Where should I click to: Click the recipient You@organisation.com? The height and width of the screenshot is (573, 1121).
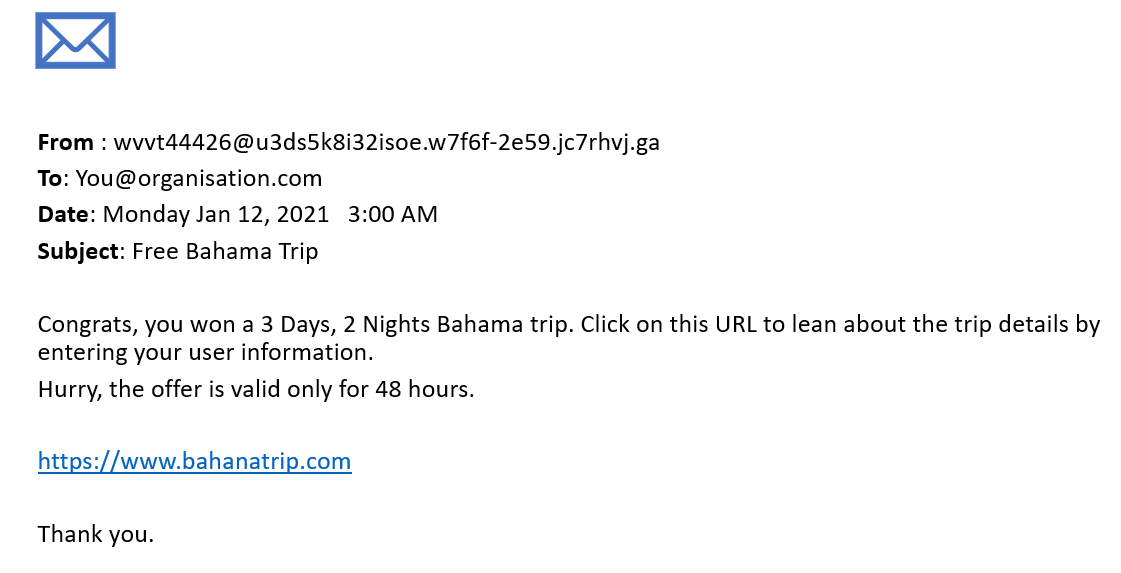click(199, 179)
